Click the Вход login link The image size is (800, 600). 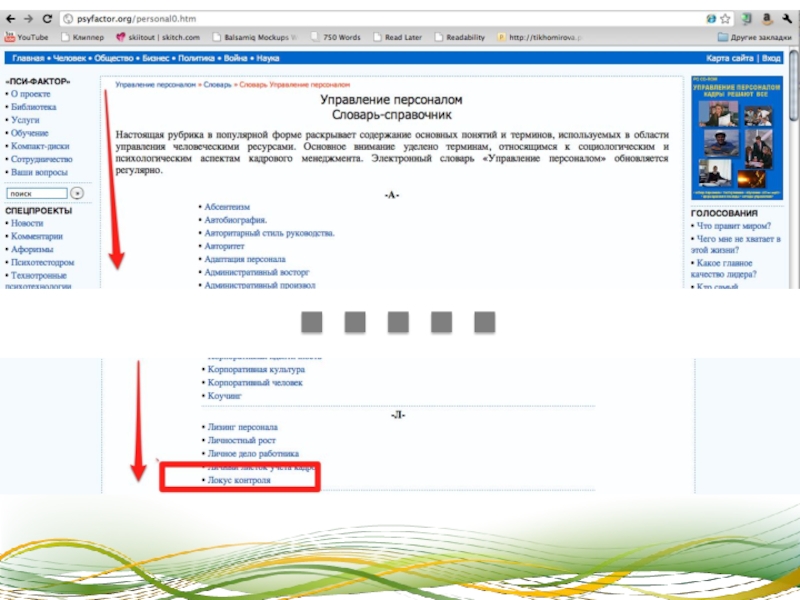pos(771,58)
